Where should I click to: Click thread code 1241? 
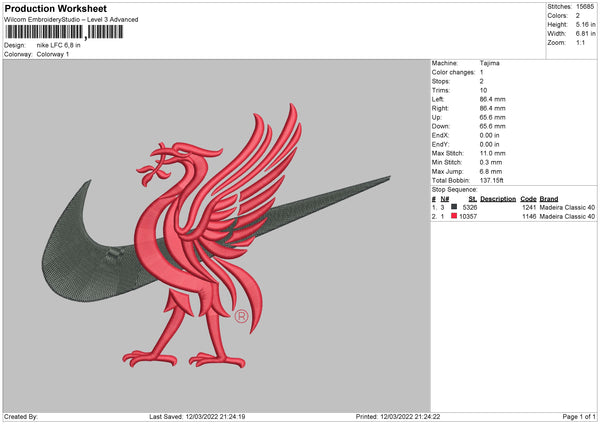tap(529, 207)
